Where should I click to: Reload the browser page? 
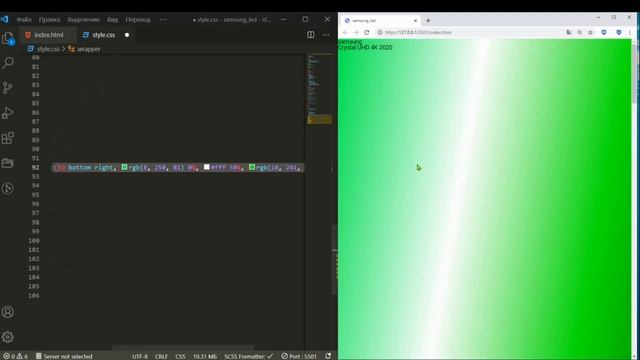coord(367,32)
